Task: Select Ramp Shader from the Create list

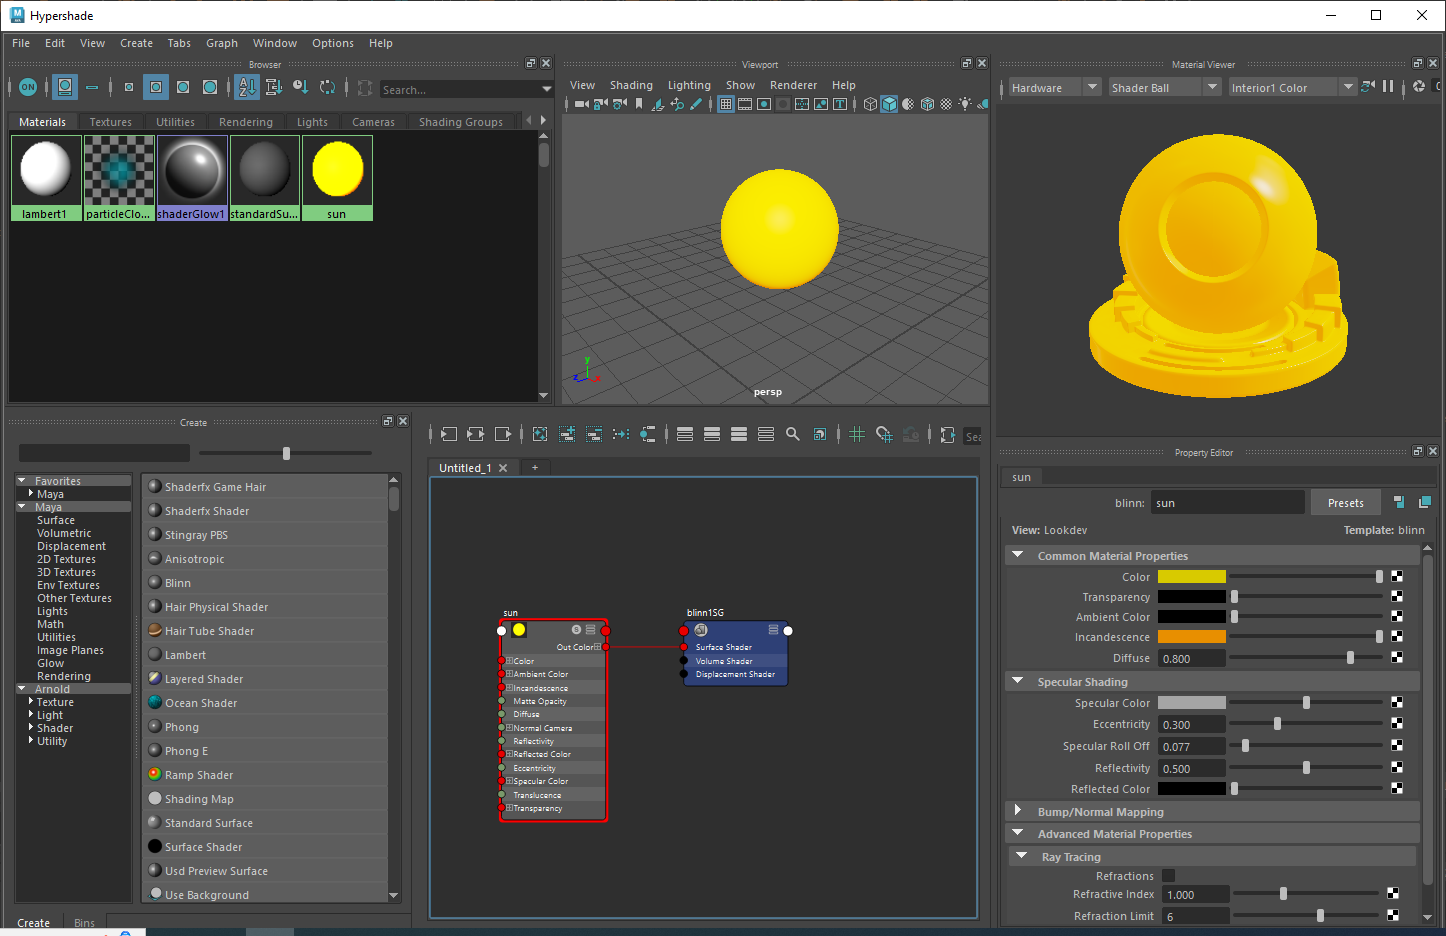Action: click(200, 774)
